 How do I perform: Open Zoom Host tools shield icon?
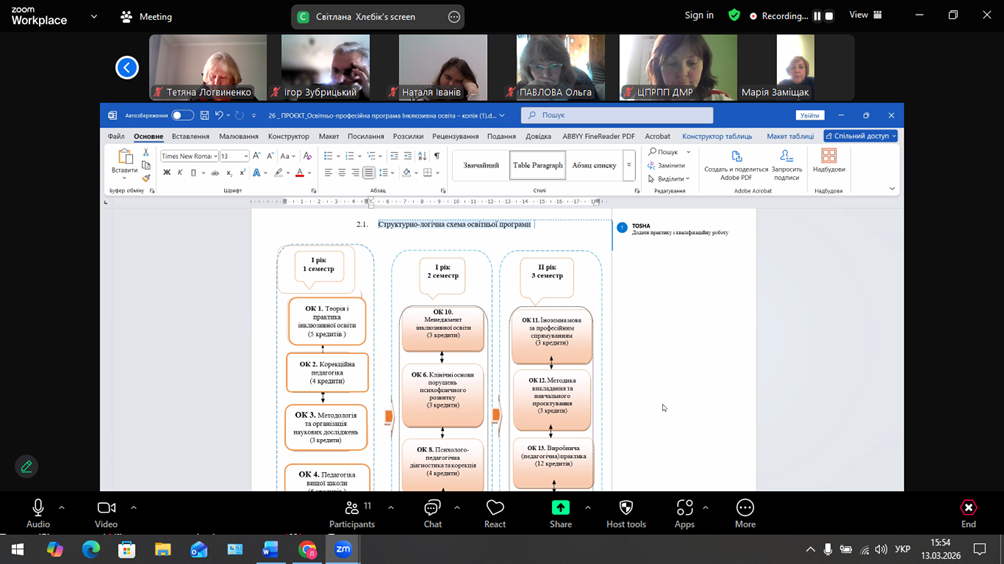click(626, 509)
